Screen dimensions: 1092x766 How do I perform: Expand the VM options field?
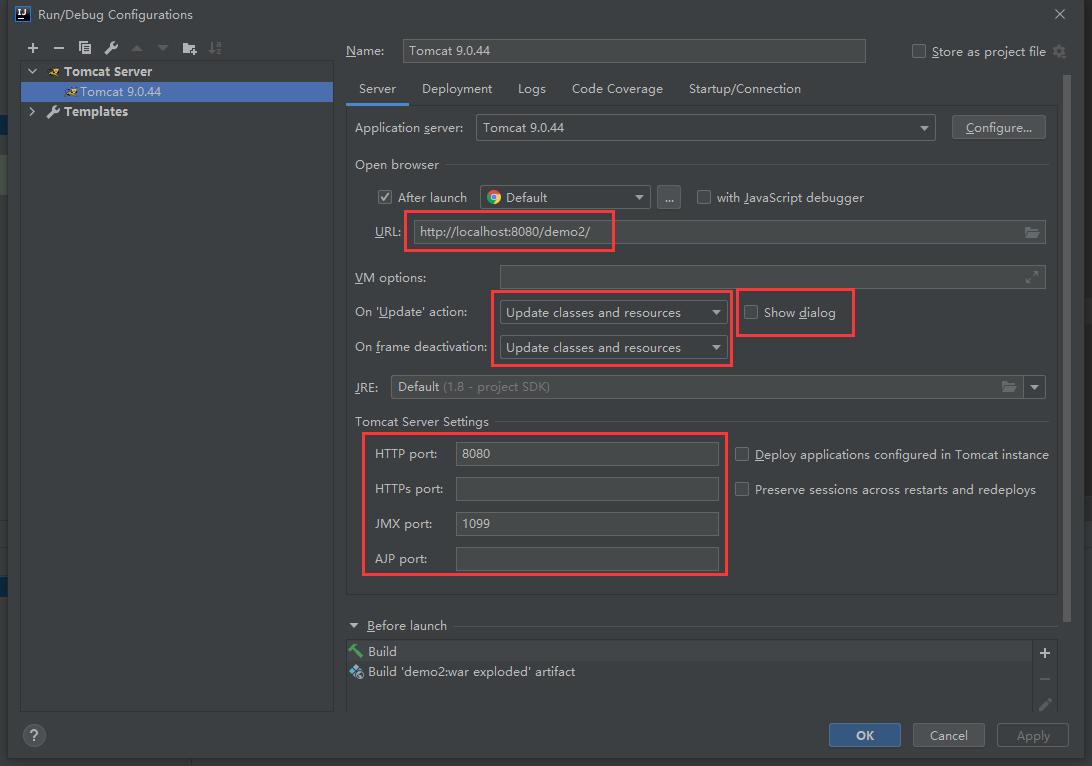coord(1031,277)
